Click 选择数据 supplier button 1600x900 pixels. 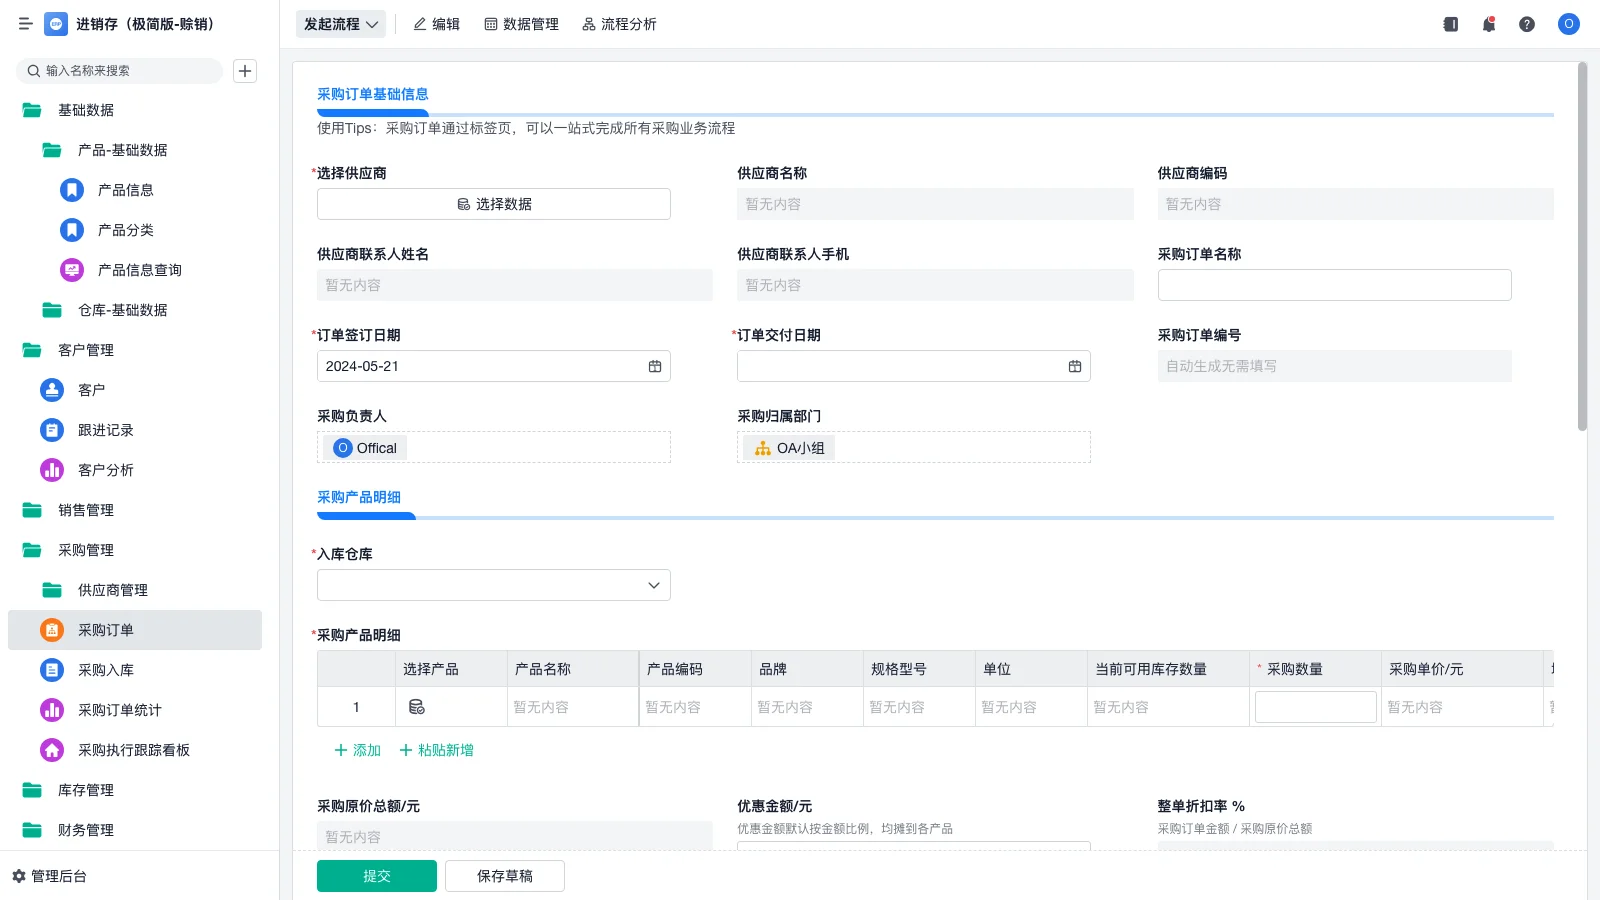click(x=494, y=204)
